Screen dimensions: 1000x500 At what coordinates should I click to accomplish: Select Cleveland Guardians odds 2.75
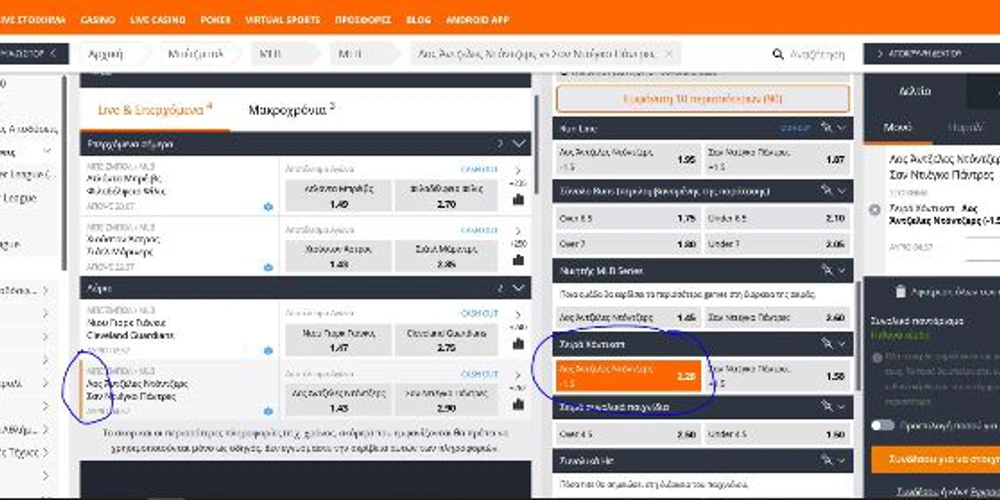click(x=446, y=340)
